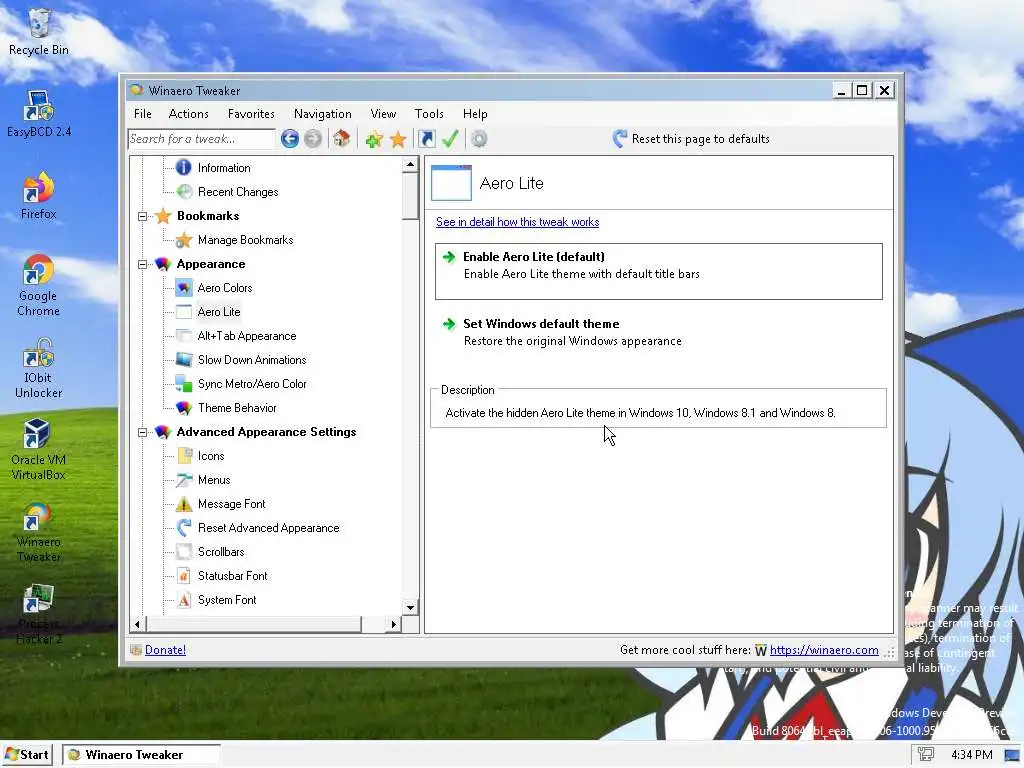Screen dimensions: 1024x768
Task: Select Menus in the tree
Action: (214, 480)
